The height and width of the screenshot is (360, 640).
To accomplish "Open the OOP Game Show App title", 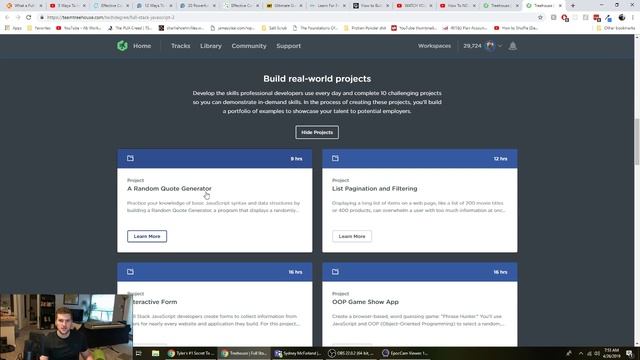I will (365, 302).
